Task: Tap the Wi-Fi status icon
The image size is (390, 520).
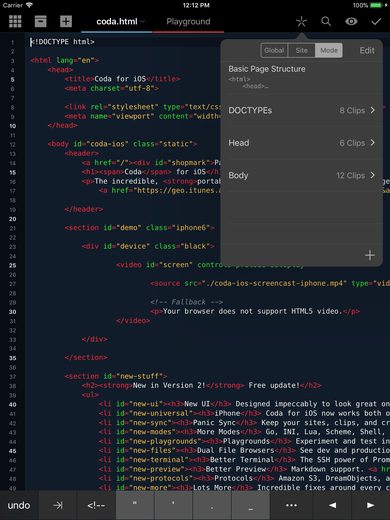Action: [29, 5]
